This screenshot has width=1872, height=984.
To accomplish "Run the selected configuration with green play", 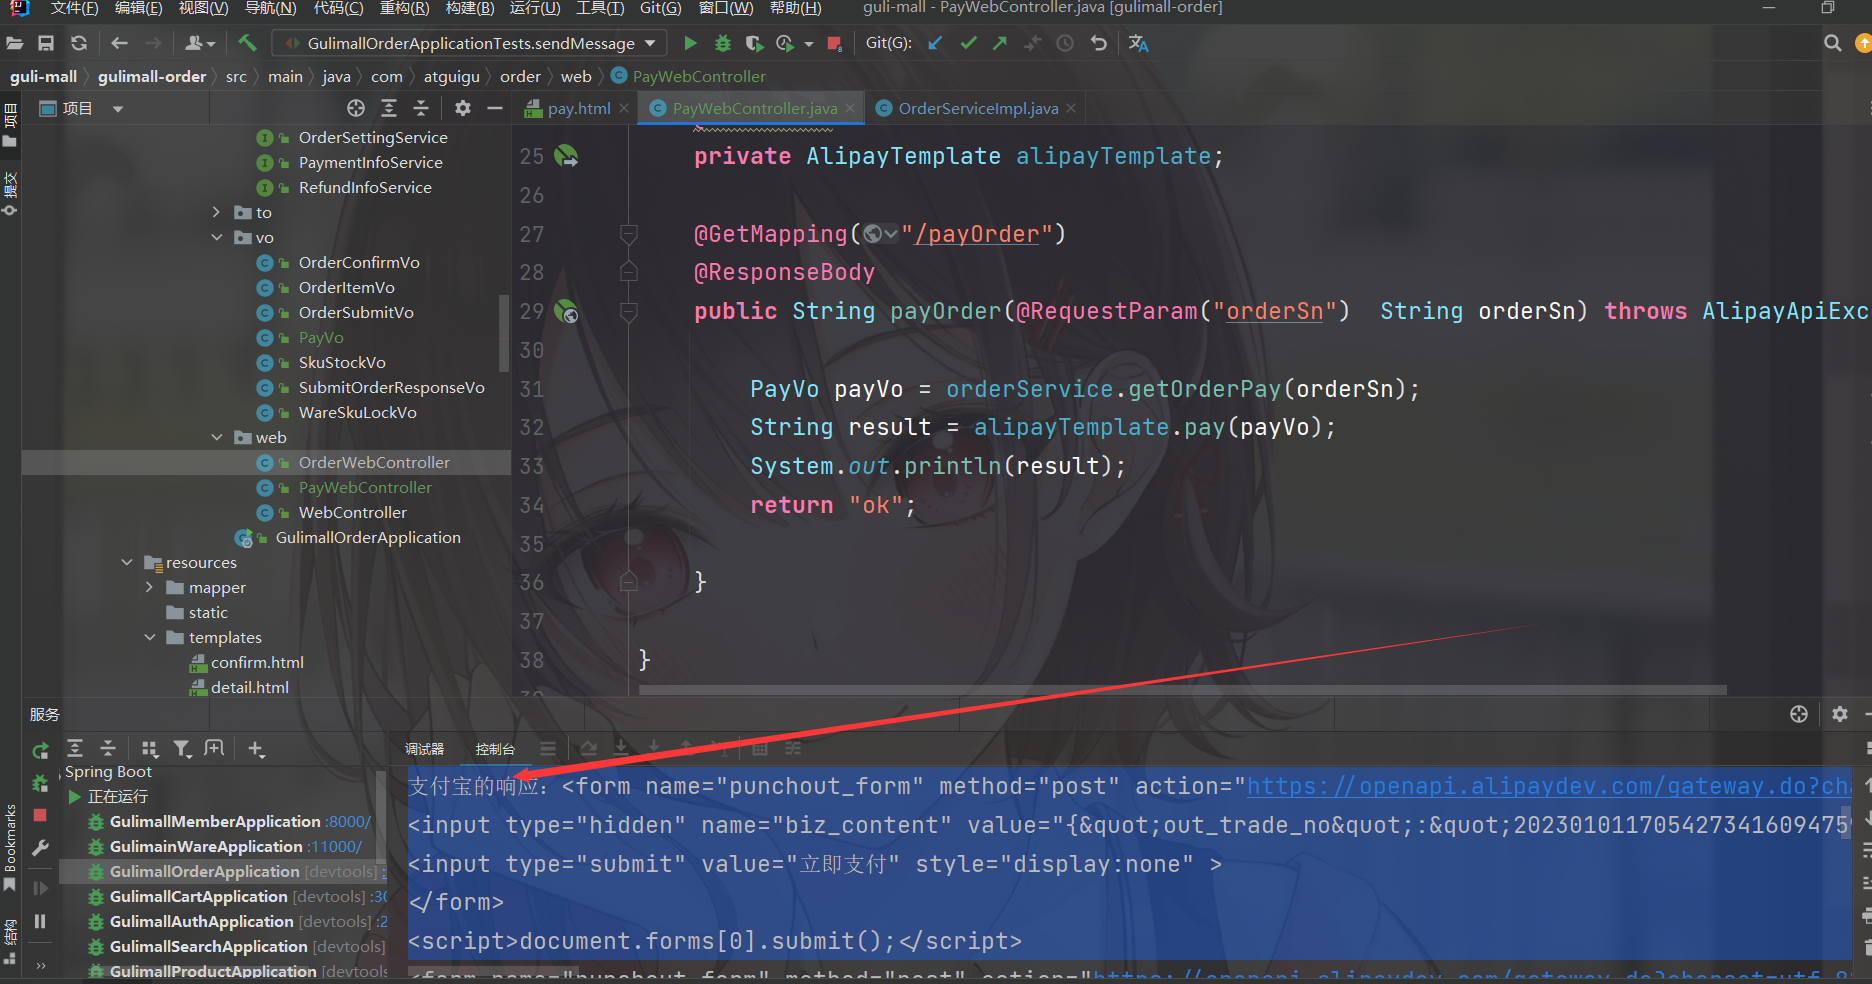I will coord(690,43).
